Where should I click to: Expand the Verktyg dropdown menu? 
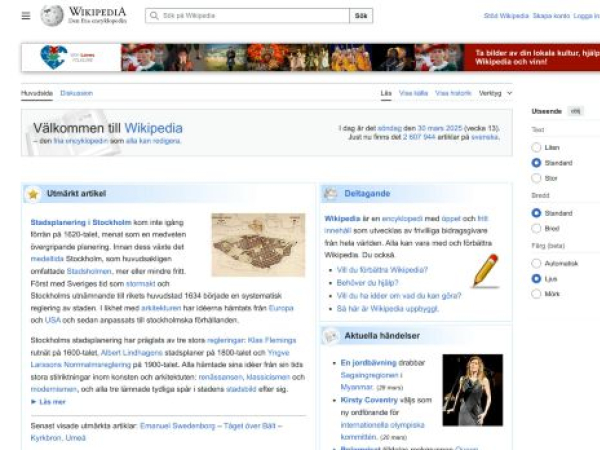(x=495, y=93)
